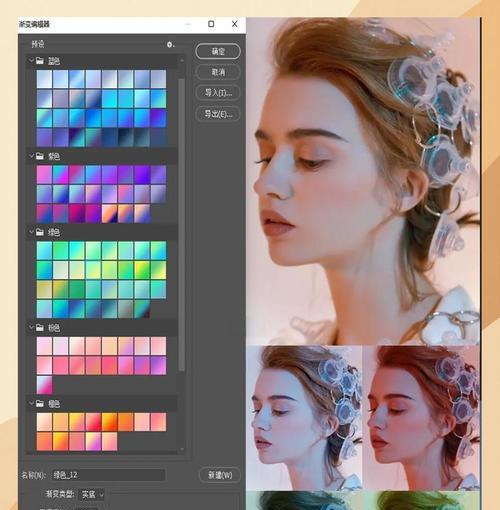Click the 名称 input field containing 绿色_12
The width and height of the screenshot is (500, 510).
point(109,475)
